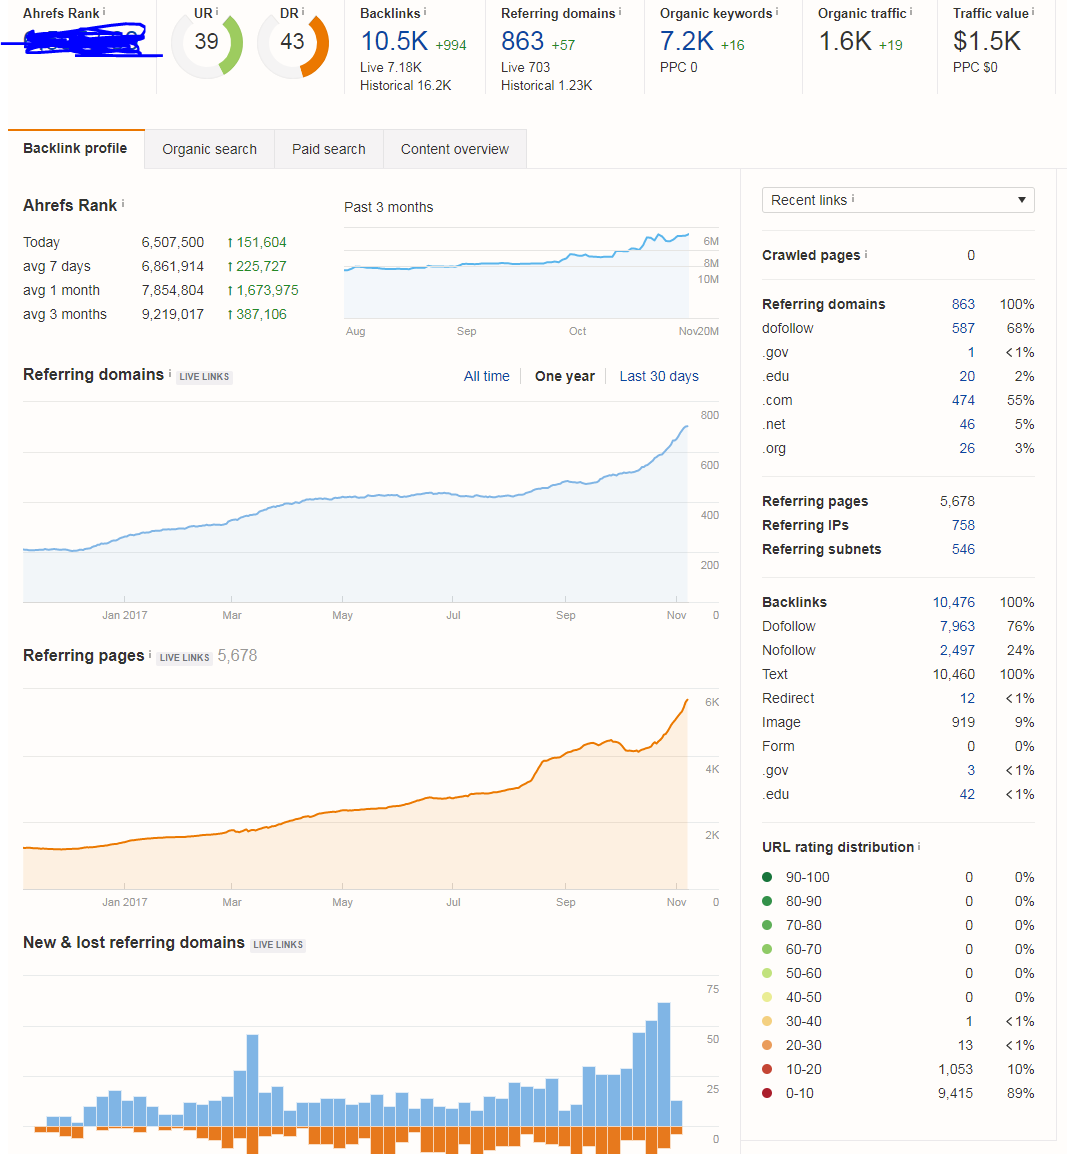Click the Image backlinks count 919

pos(963,722)
